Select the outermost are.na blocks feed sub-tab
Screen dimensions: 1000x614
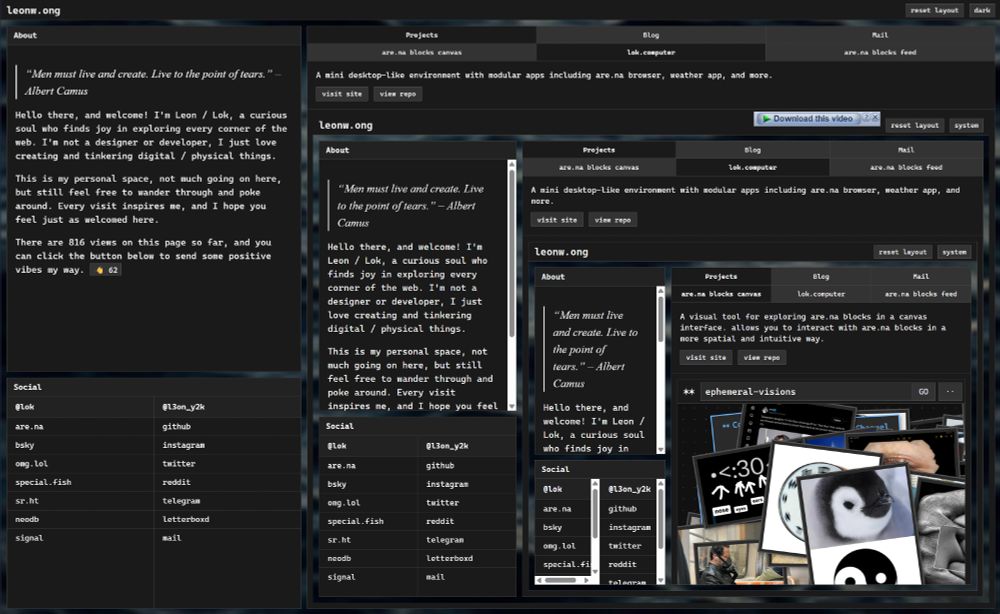click(x=879, y=52)
